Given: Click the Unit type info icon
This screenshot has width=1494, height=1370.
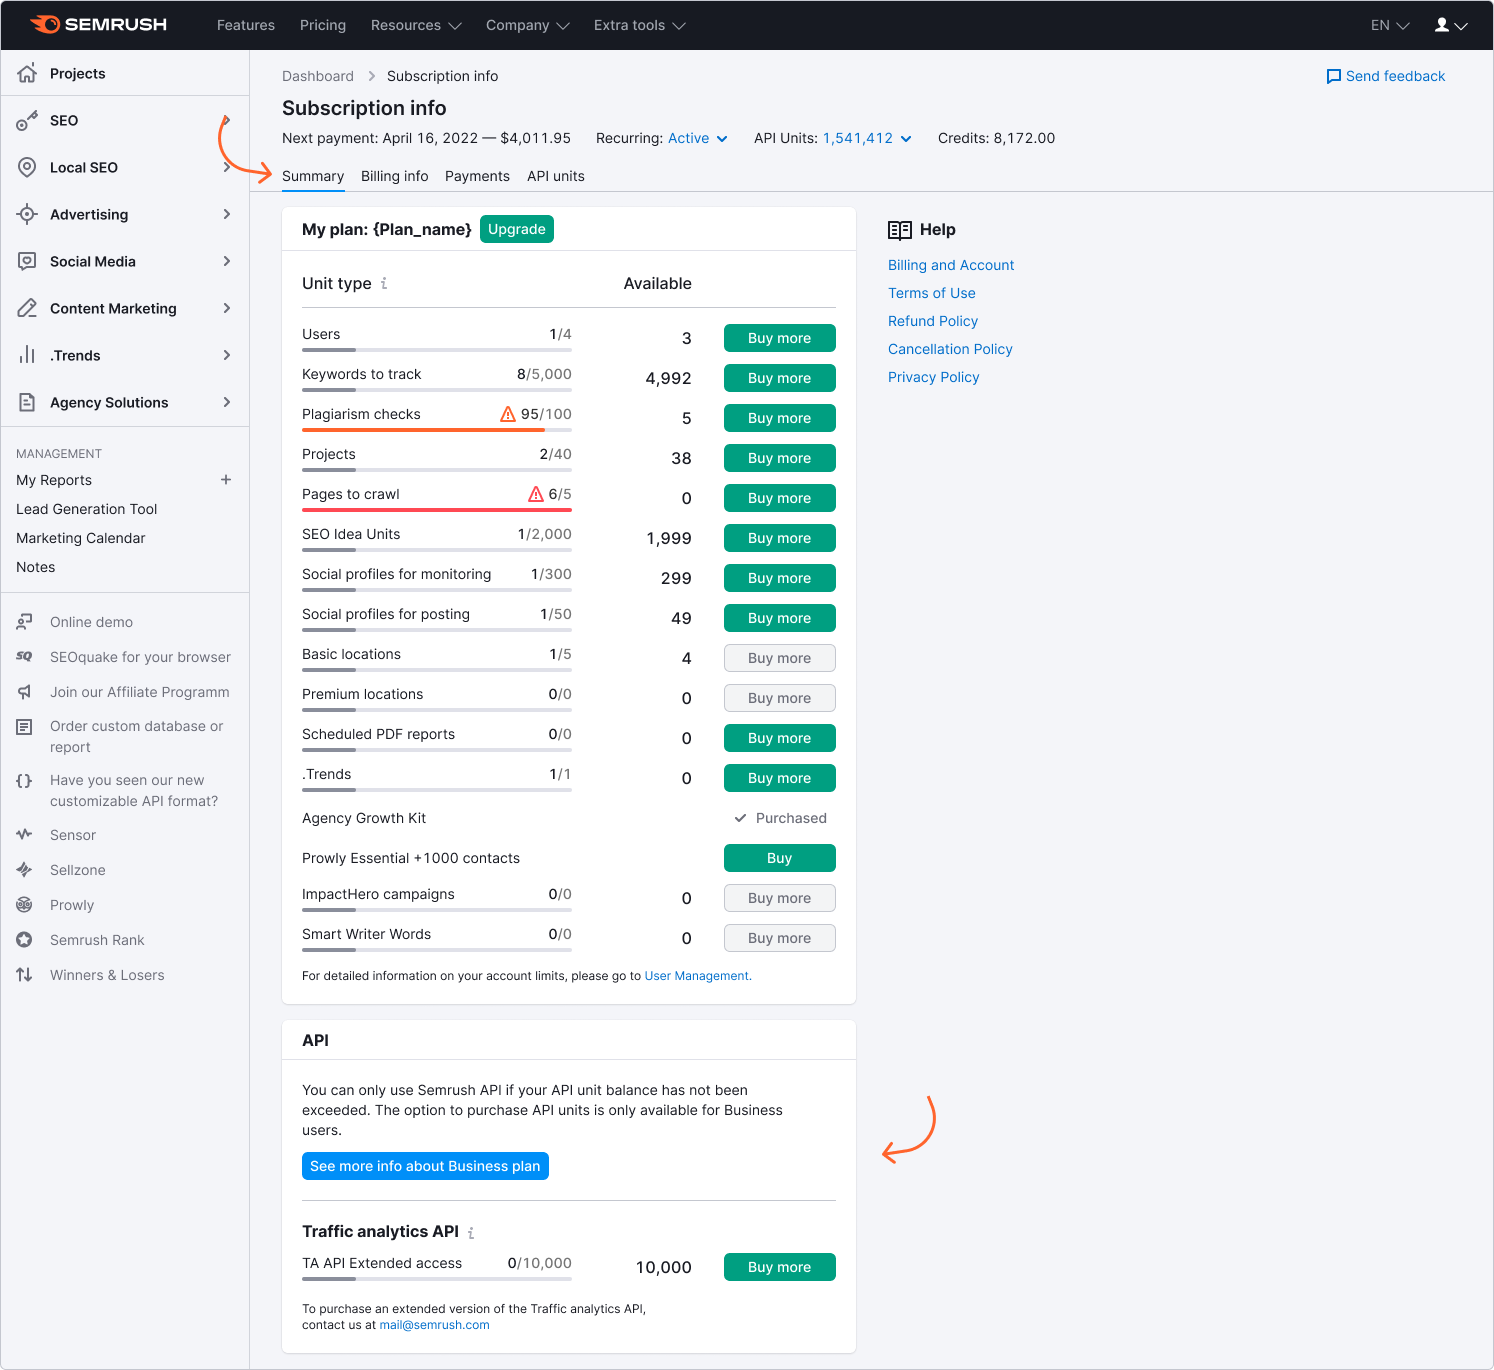Looking at the screenshot, I should tap(384, 284).
